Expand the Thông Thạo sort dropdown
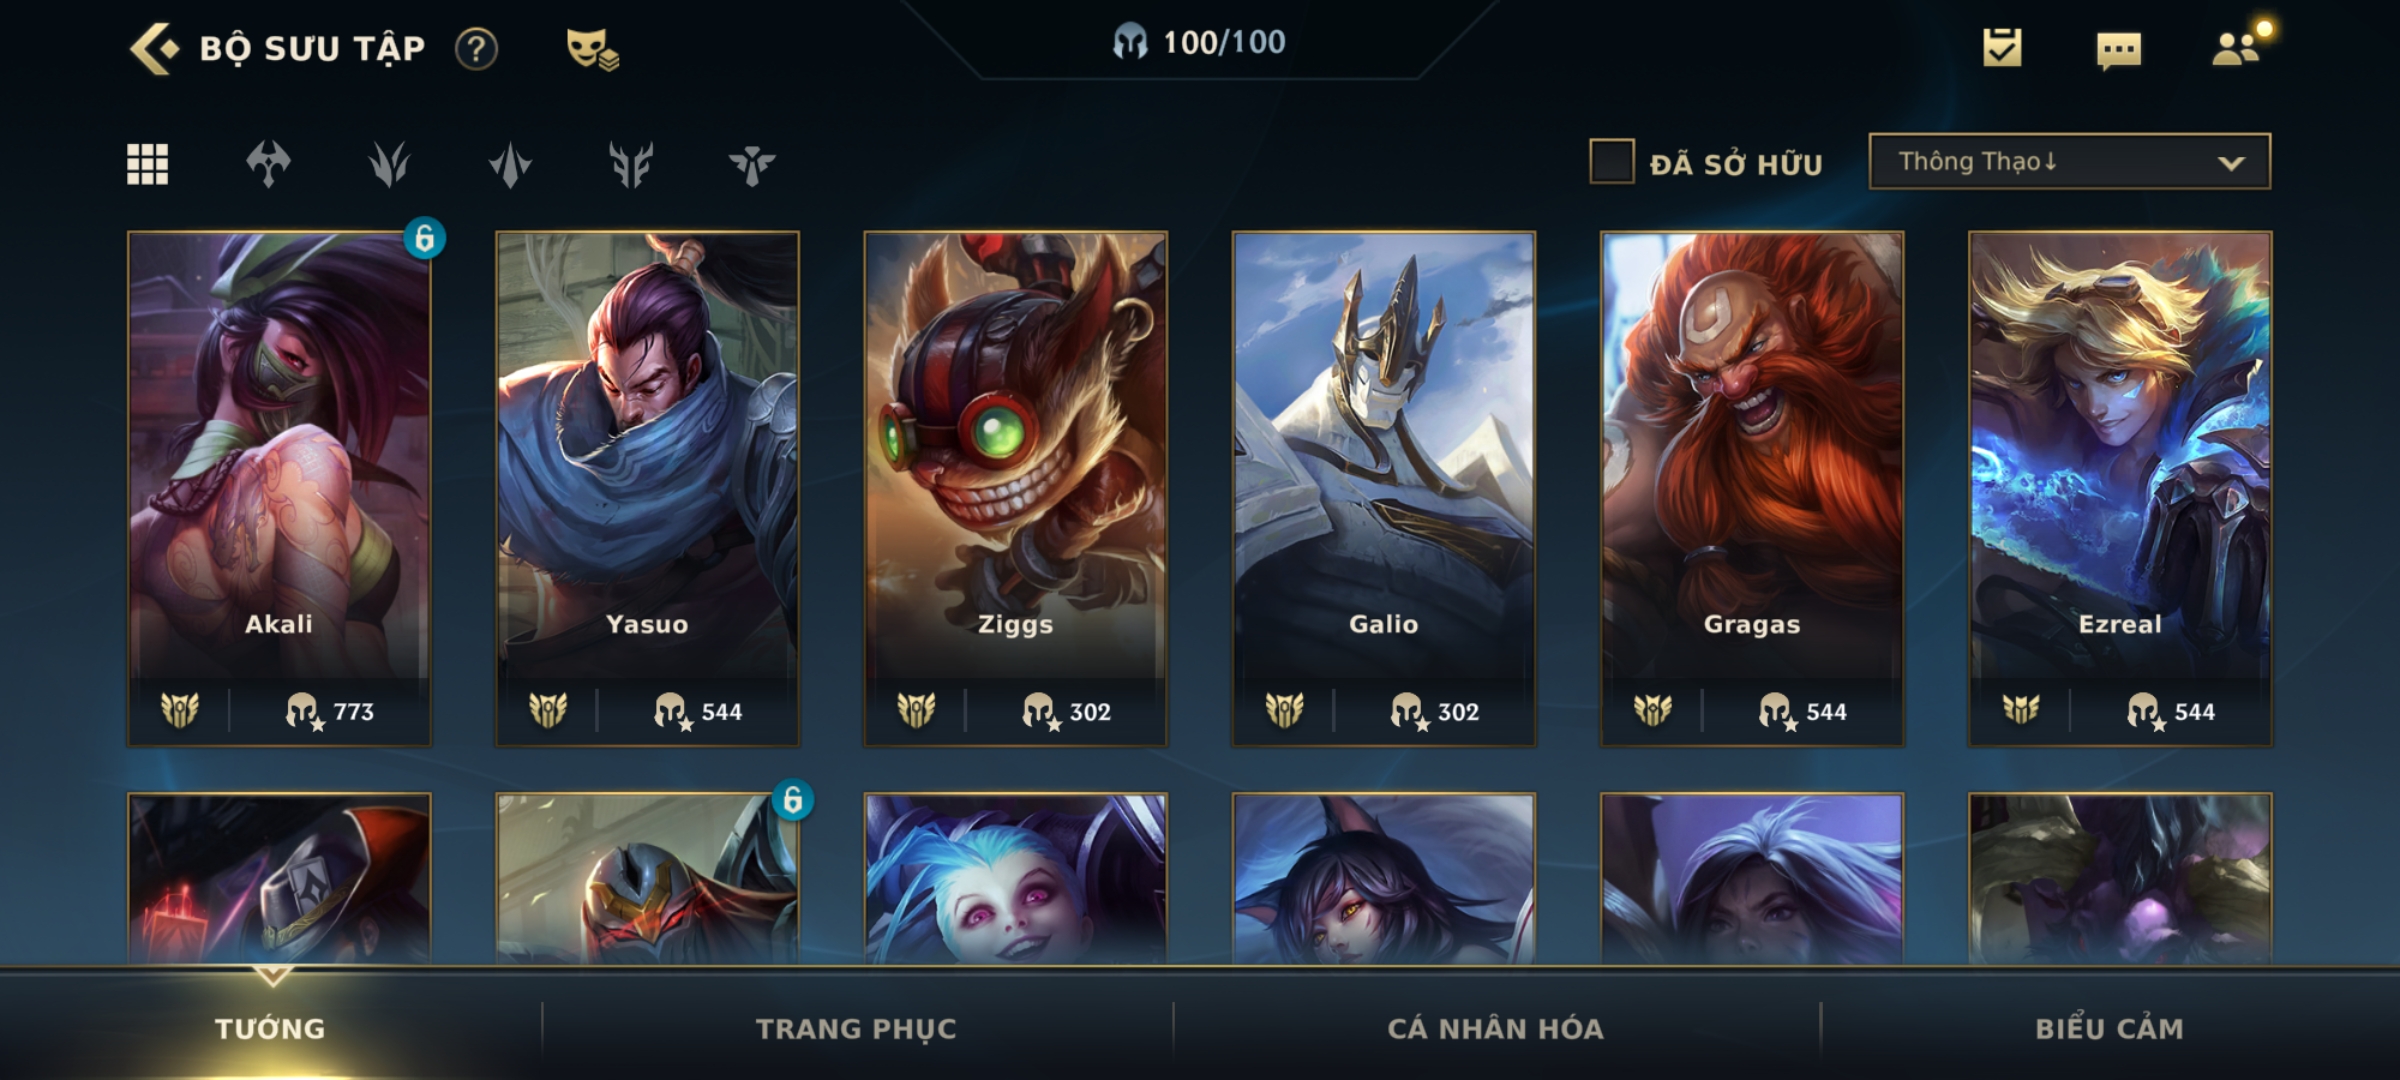Screen dimensions: 2400x1080 pos(2069,161)
